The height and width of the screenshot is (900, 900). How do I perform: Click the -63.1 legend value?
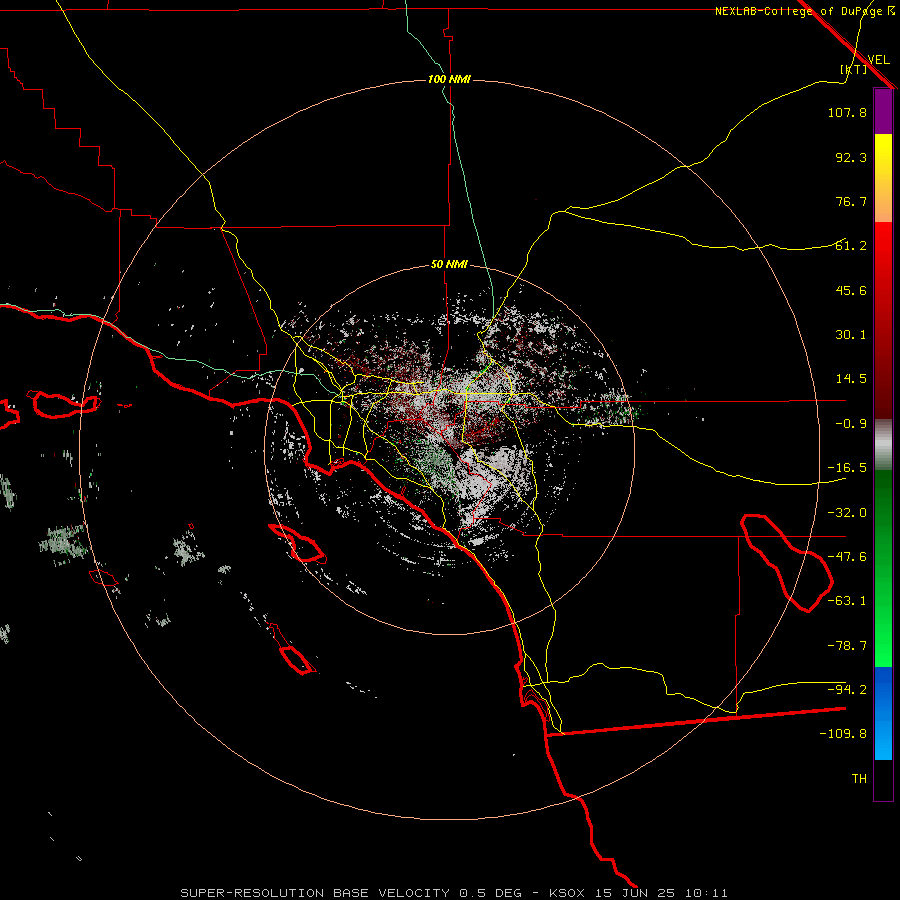(x=847, y=601)
